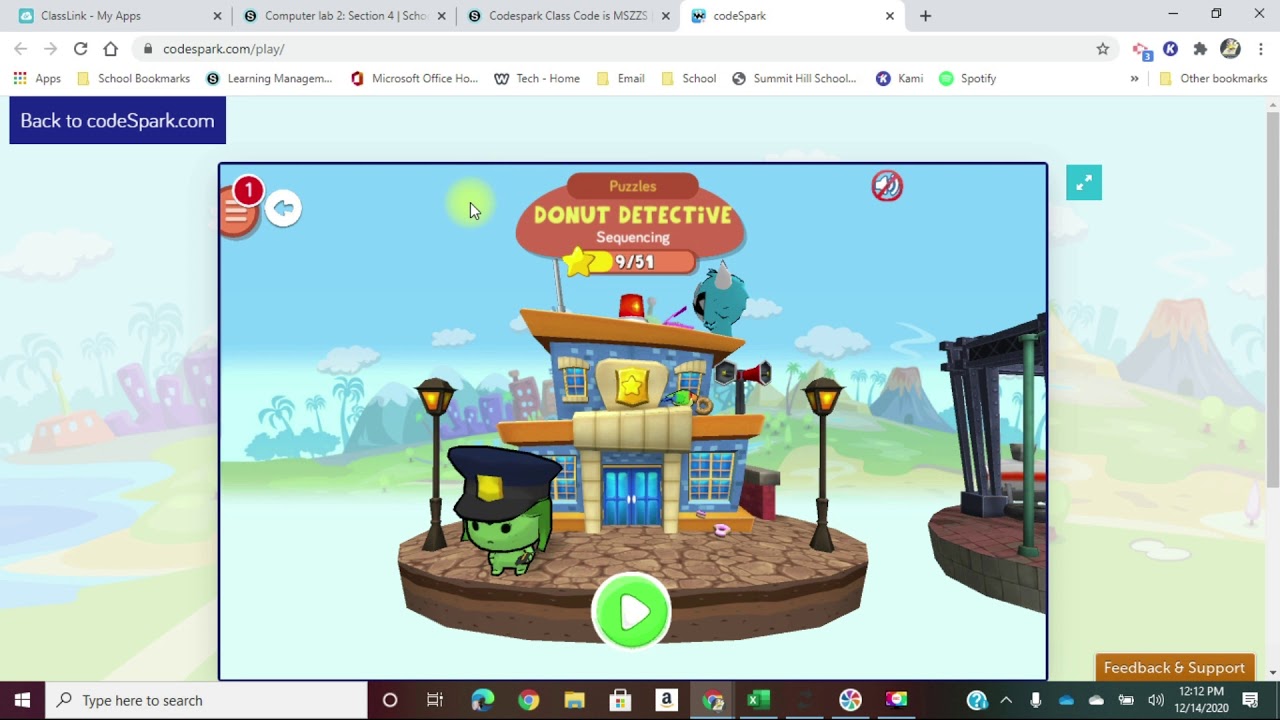Open the Windows Start menu
1280x720 pixels.
(x=22, y=700)
